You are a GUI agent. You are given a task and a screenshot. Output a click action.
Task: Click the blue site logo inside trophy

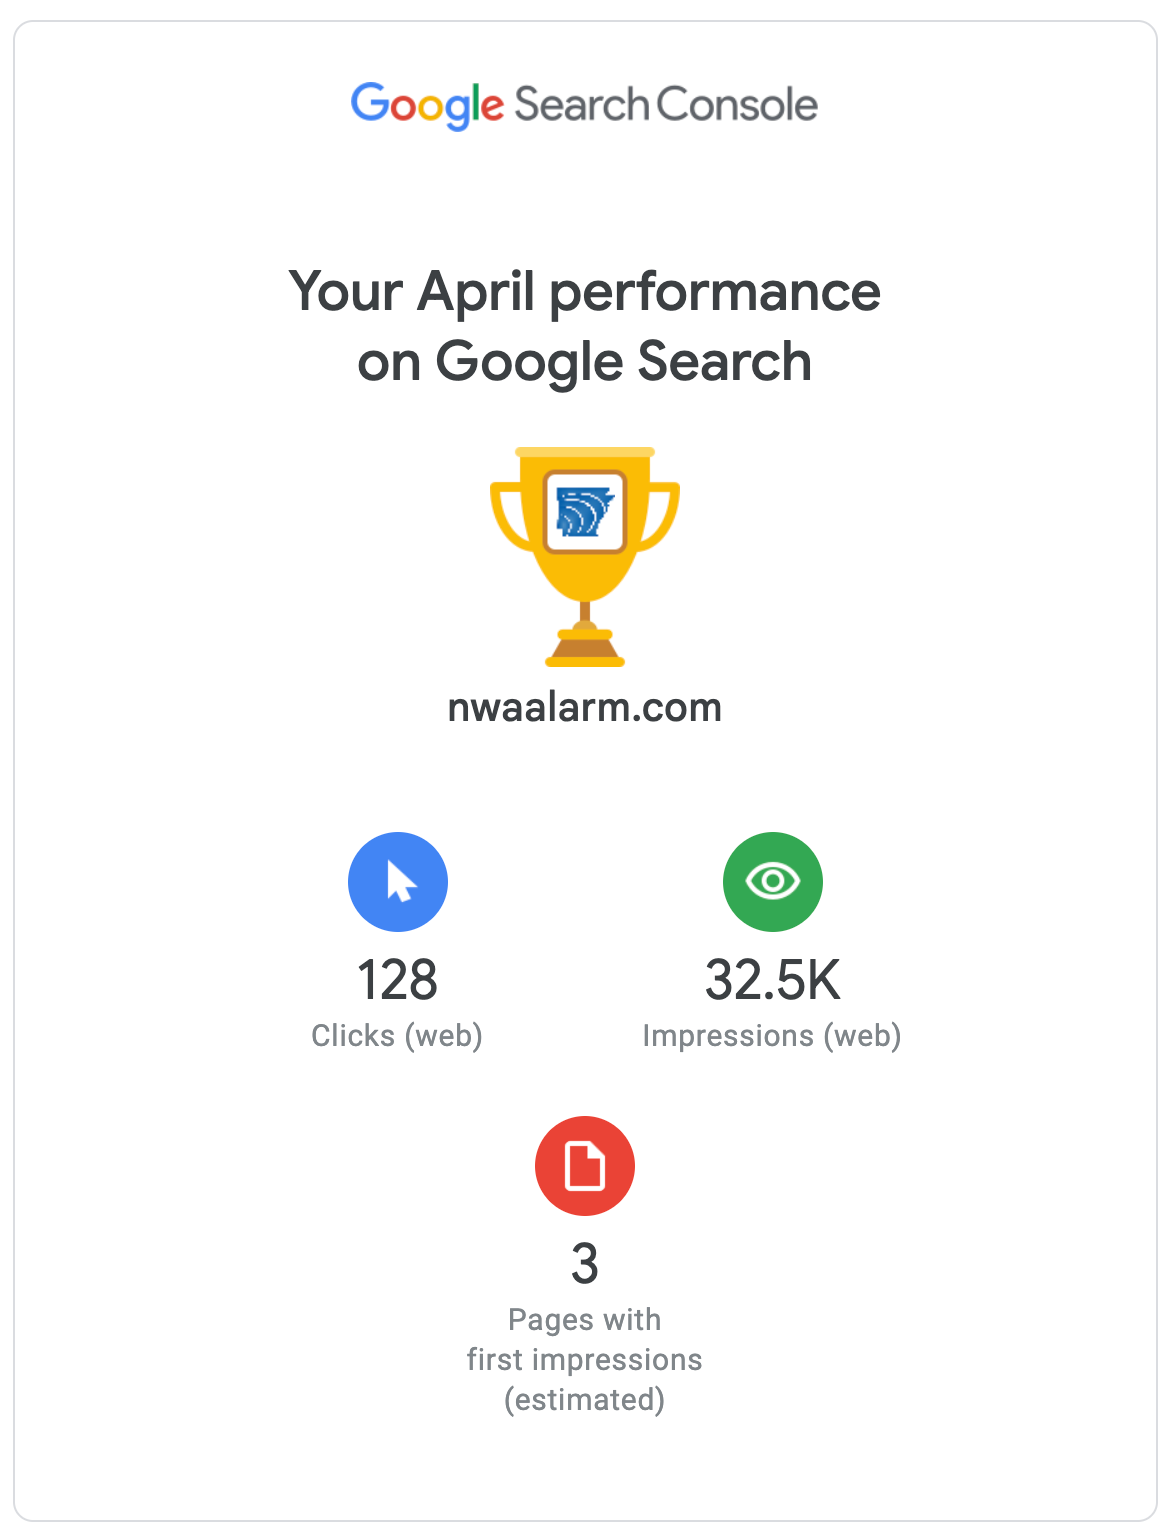coord(585,511)
